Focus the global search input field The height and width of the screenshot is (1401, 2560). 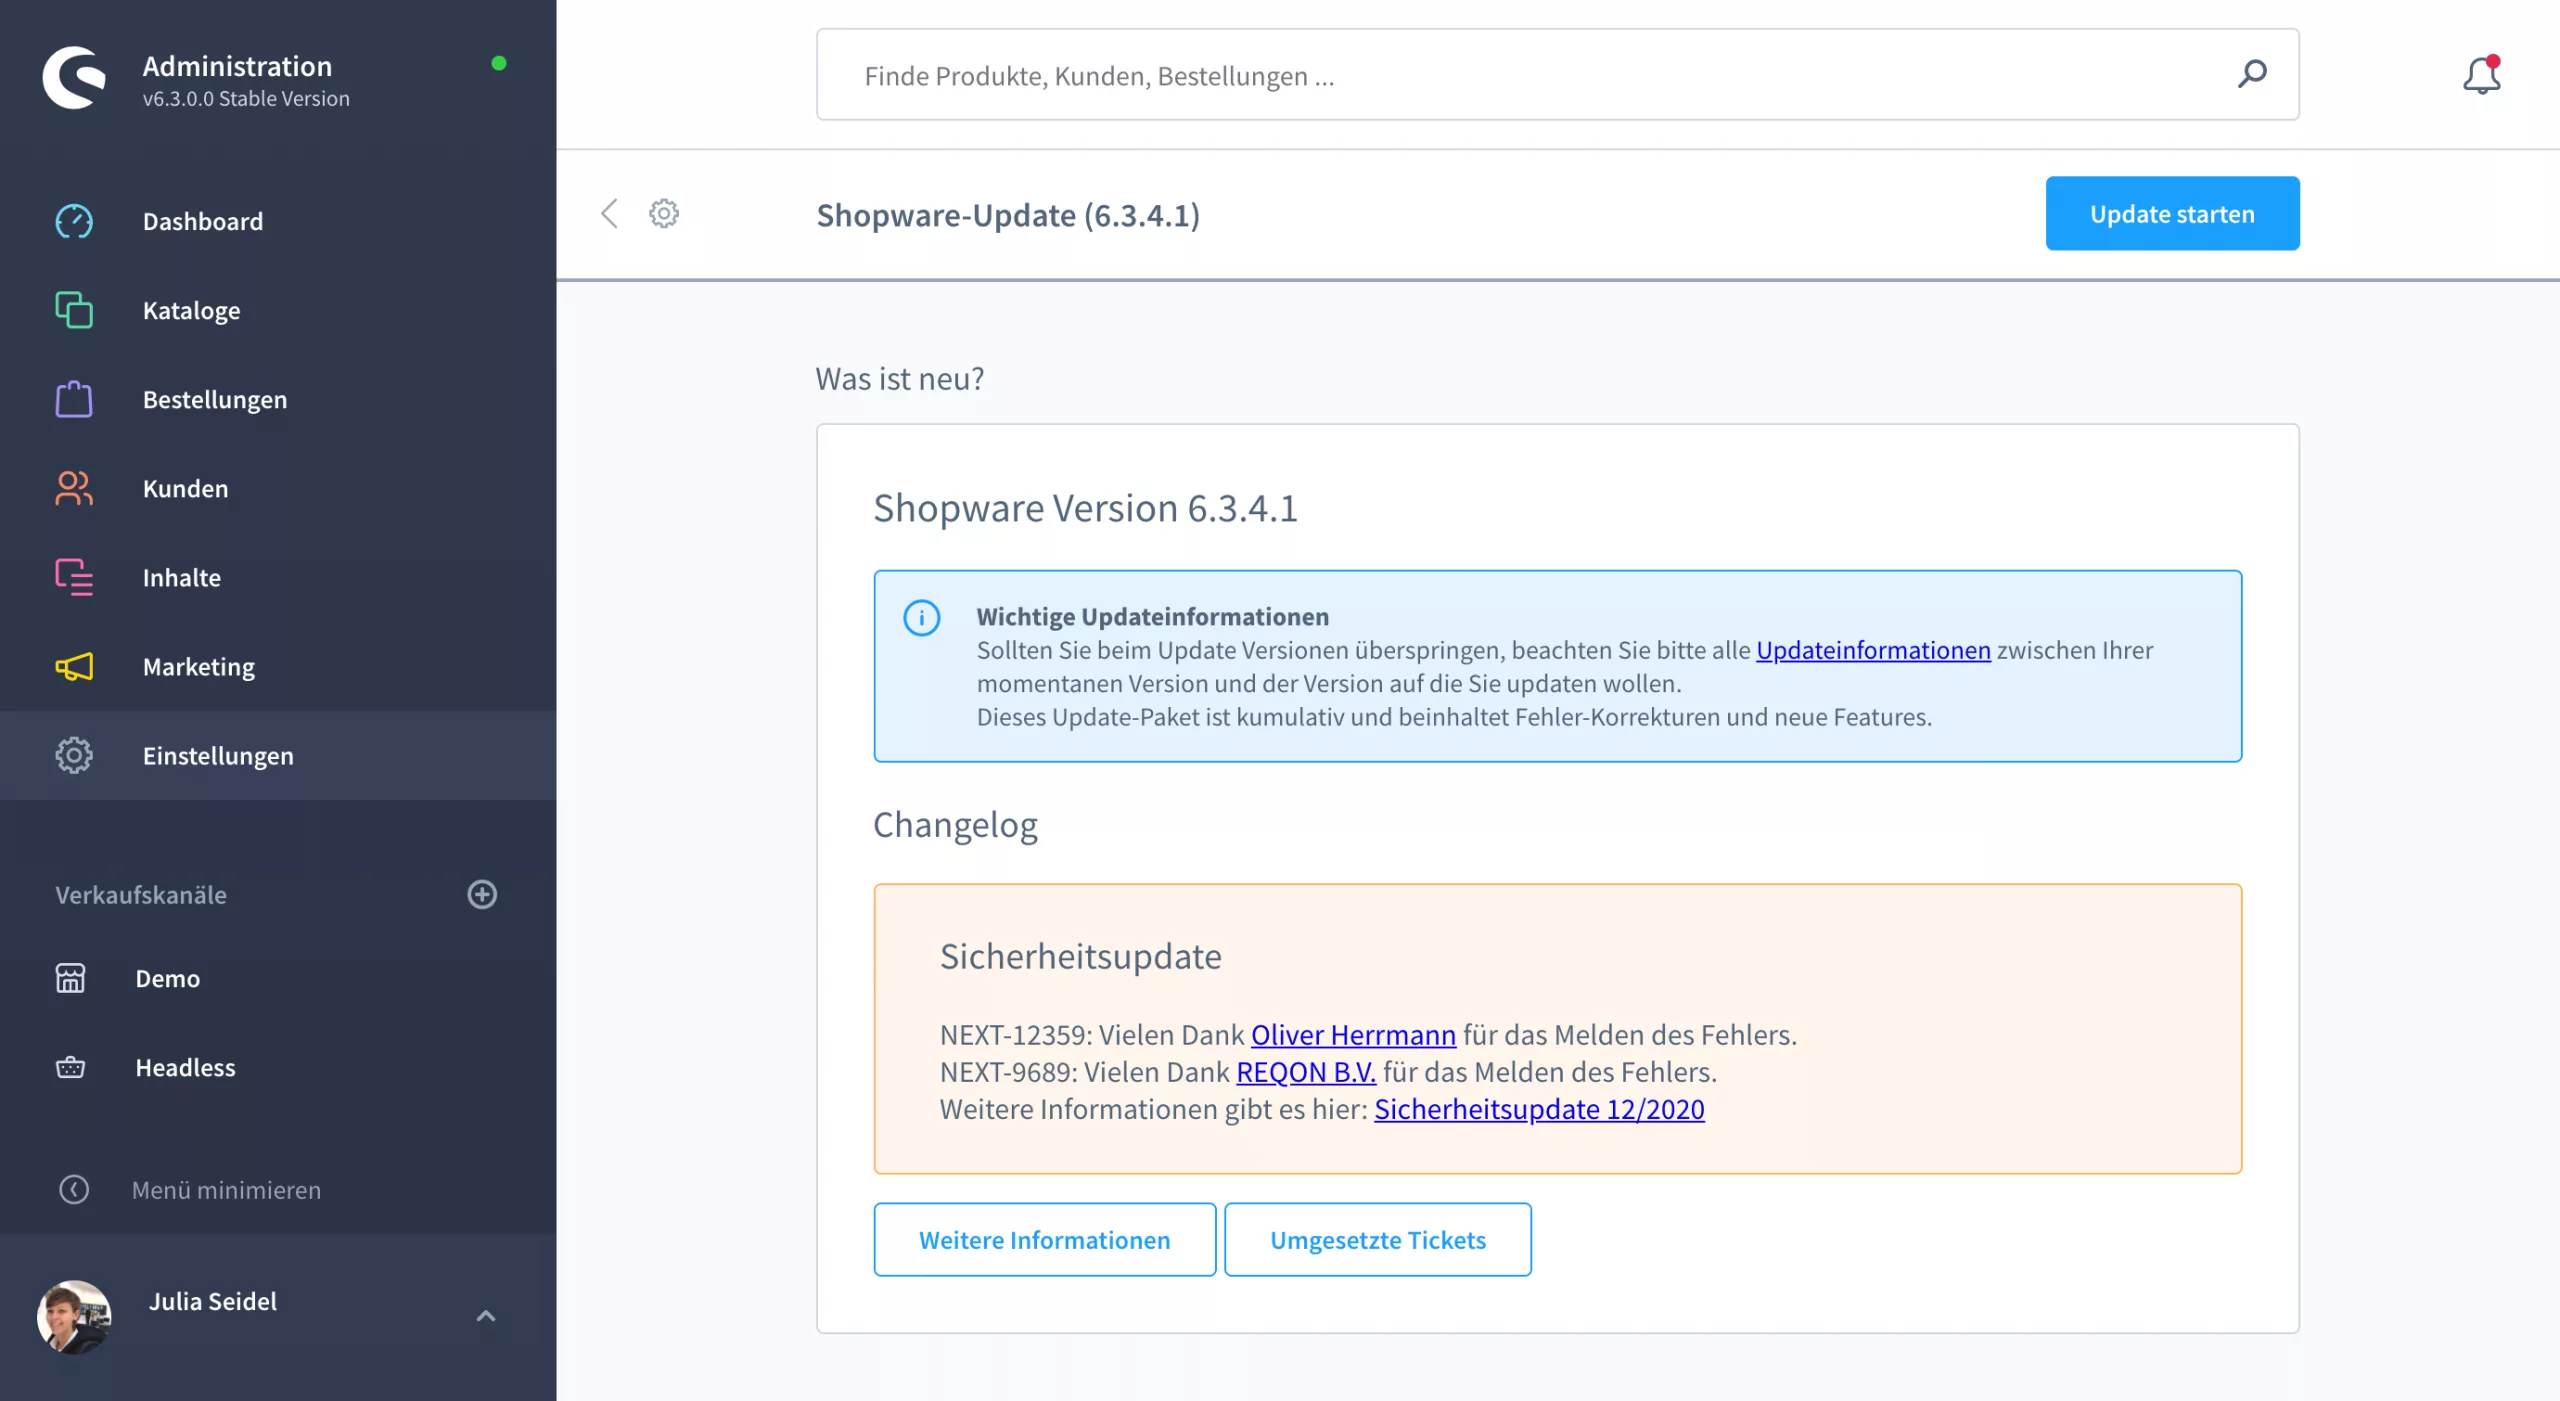1557,74
